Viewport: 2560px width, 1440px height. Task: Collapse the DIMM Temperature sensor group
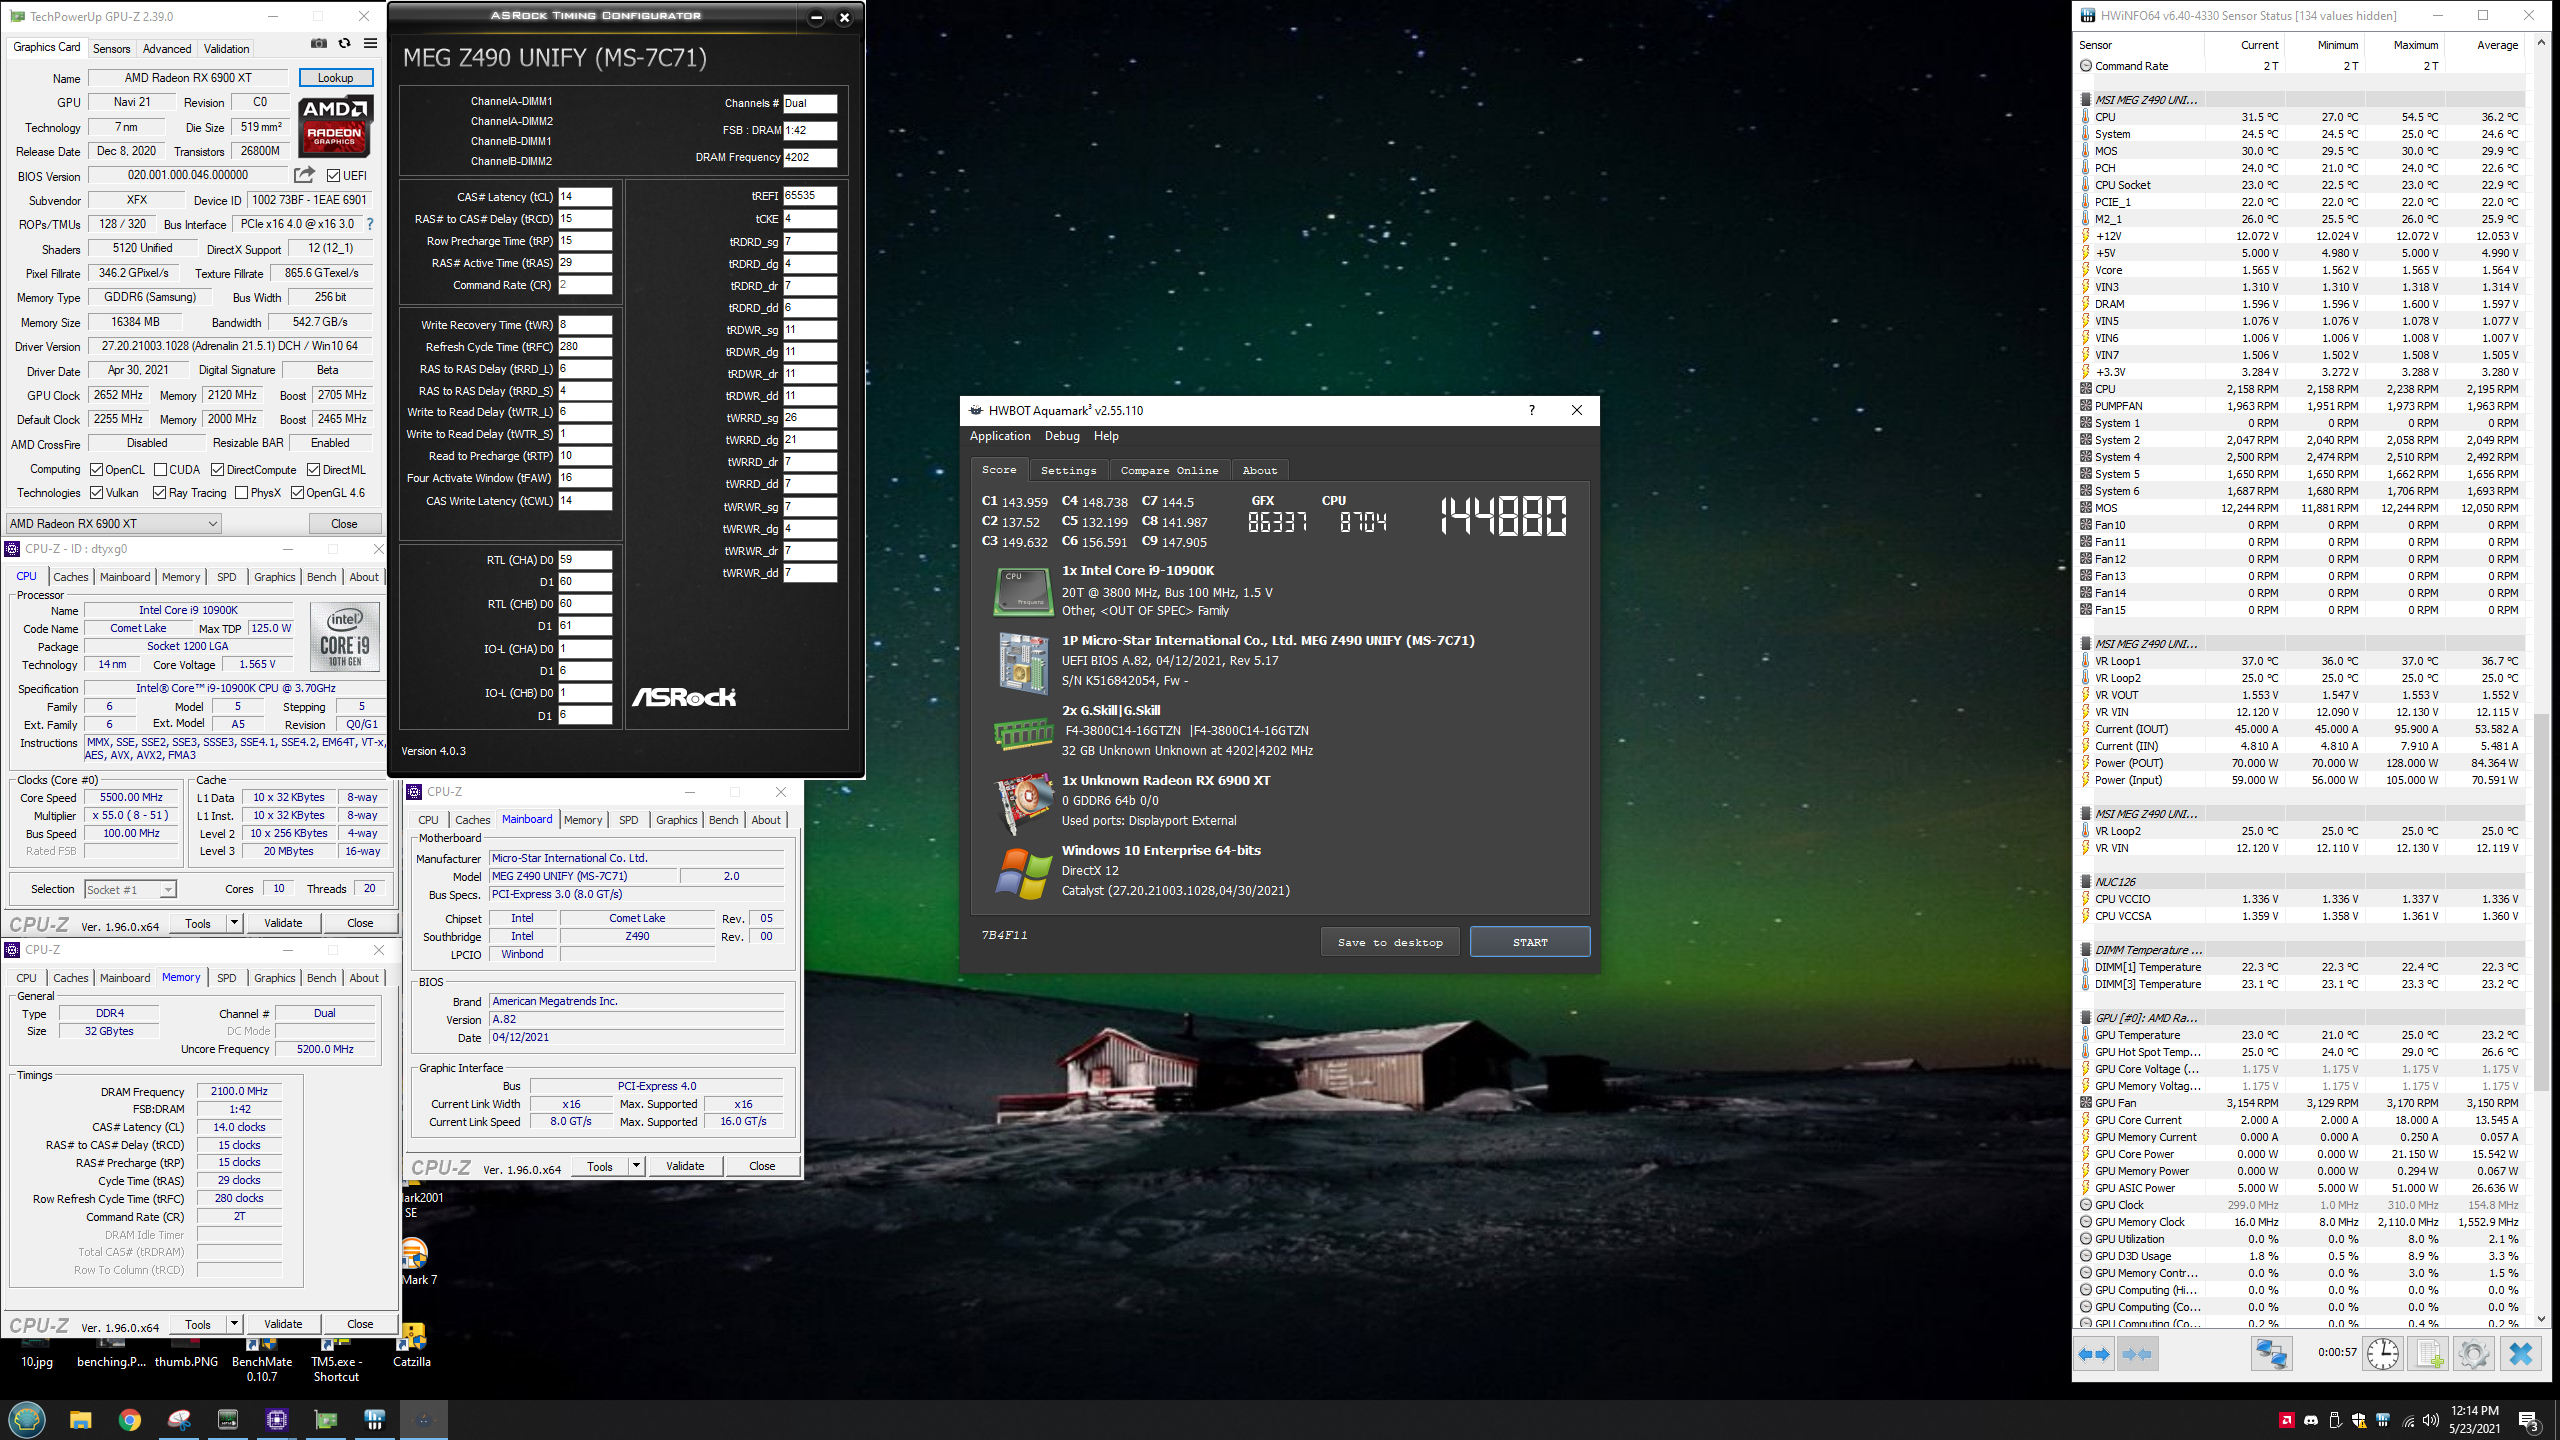(2086, 950)
